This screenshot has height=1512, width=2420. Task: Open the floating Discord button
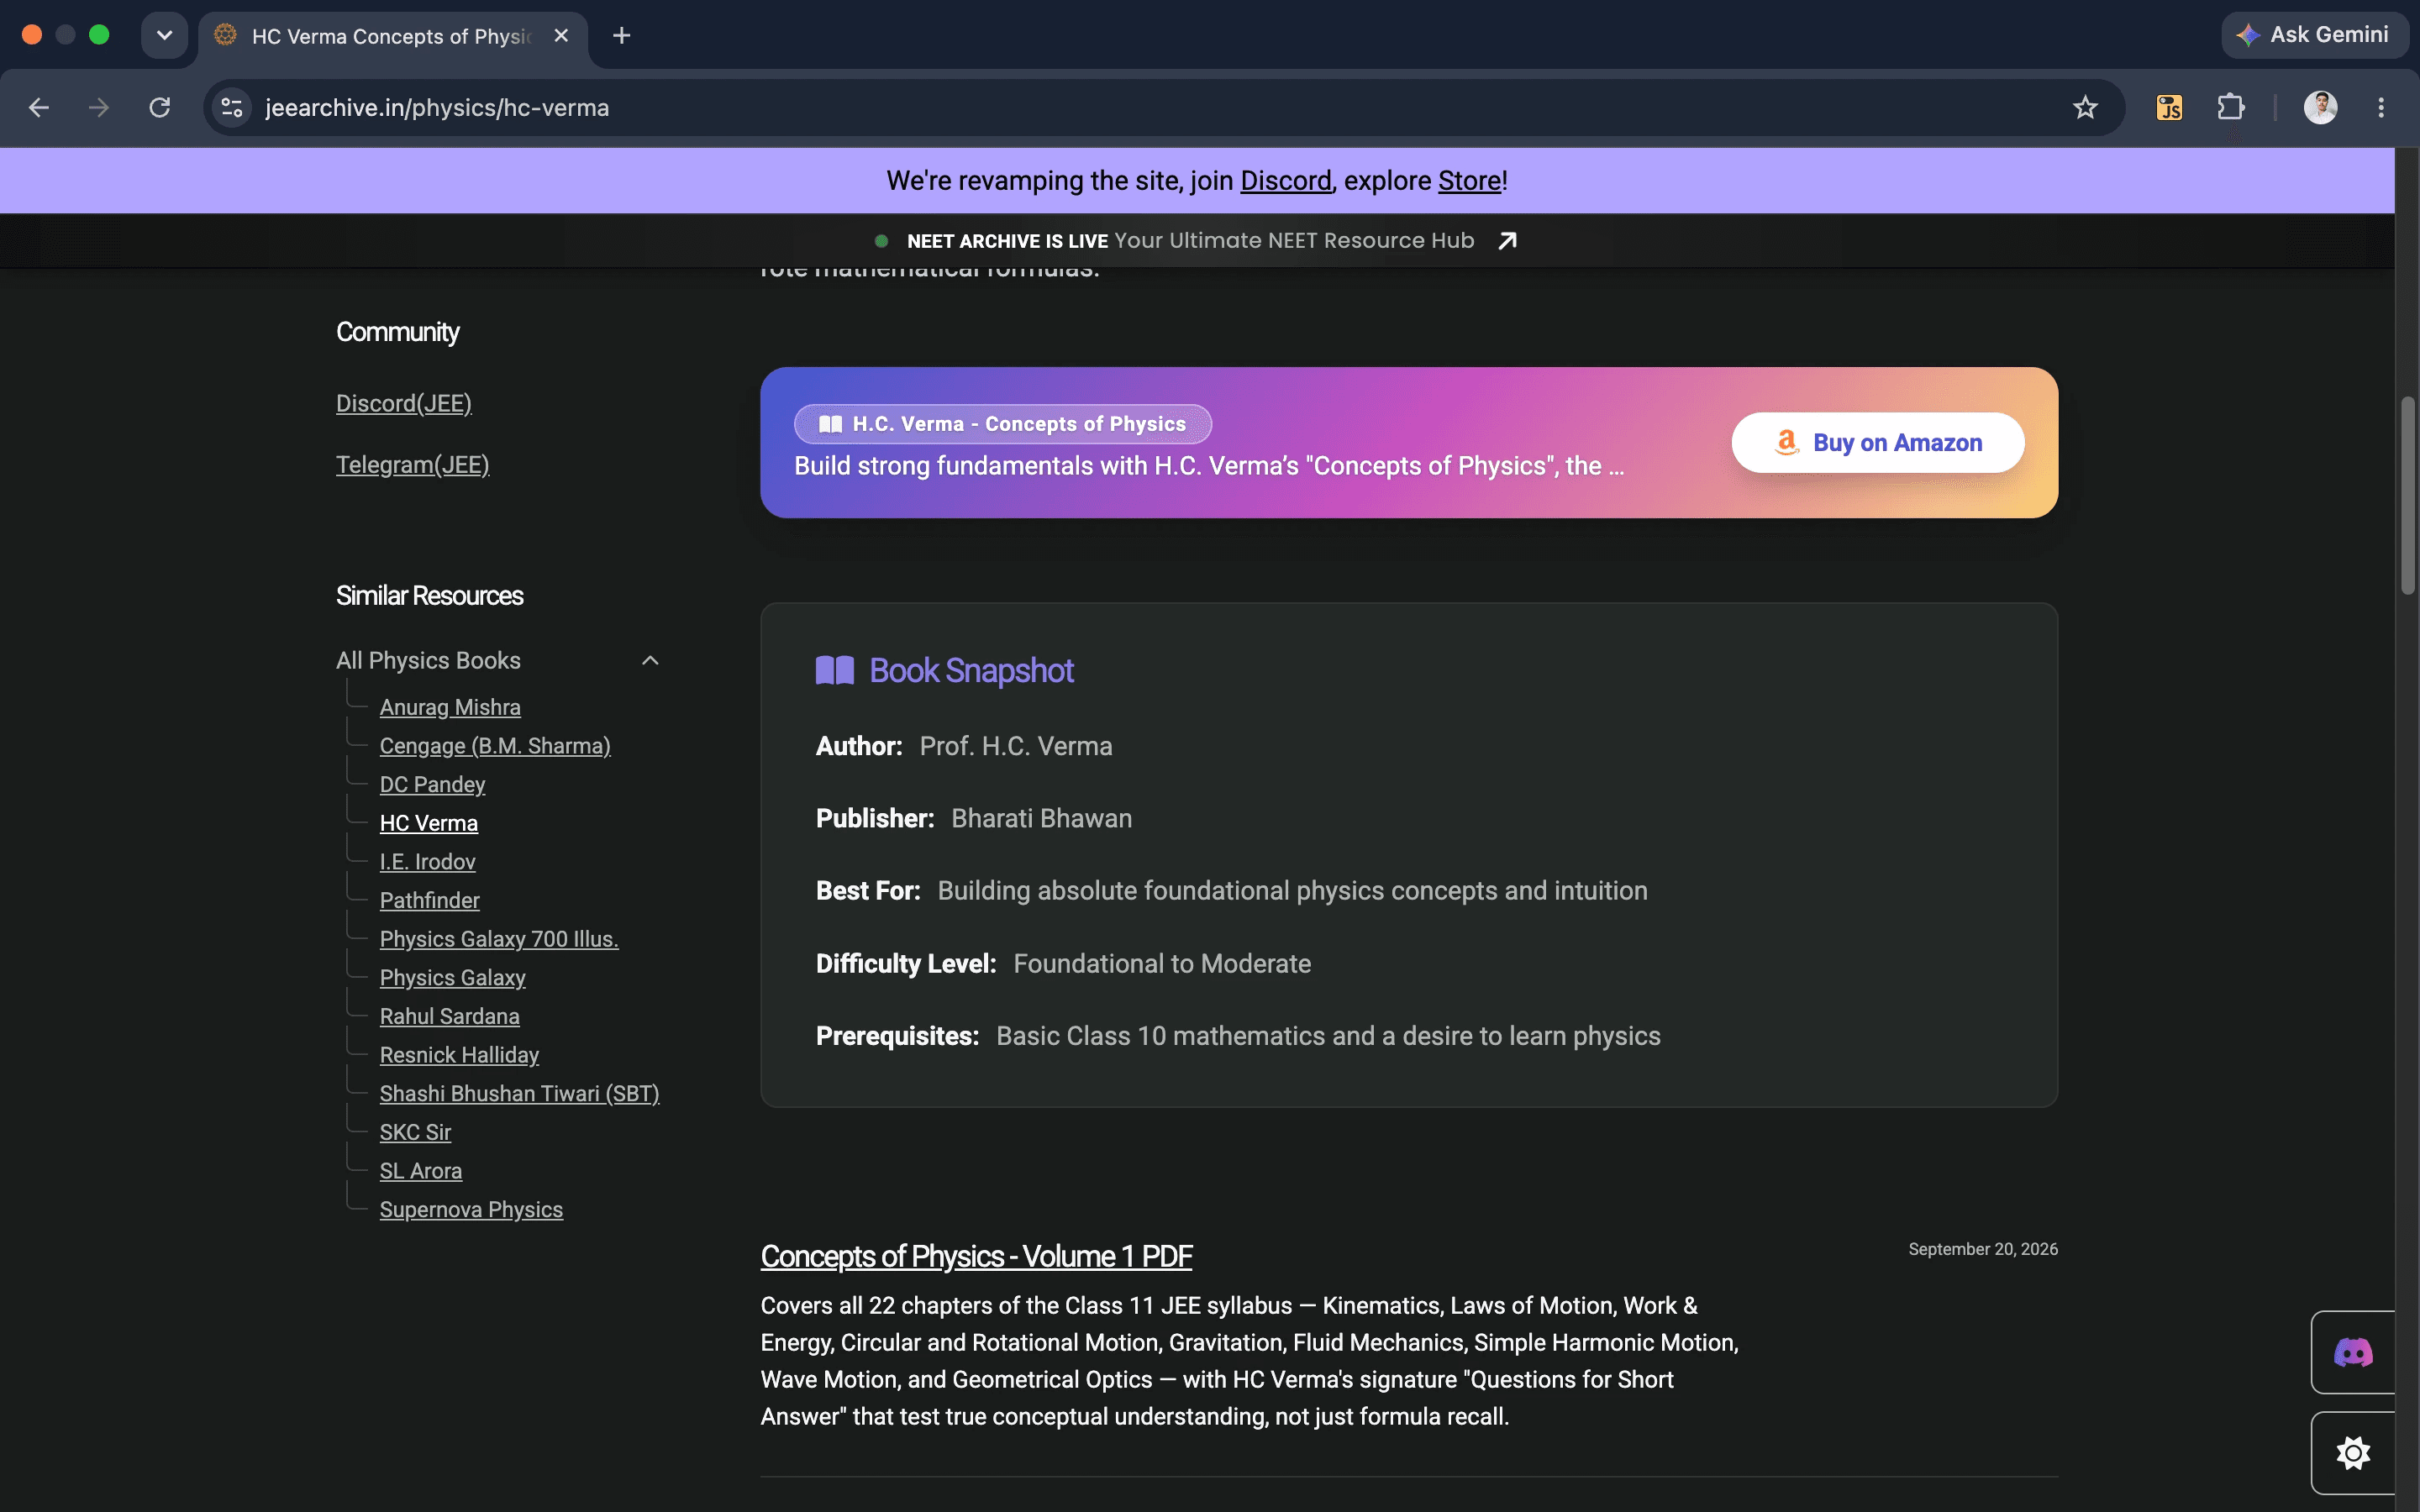click(x=2353, y=1352)
